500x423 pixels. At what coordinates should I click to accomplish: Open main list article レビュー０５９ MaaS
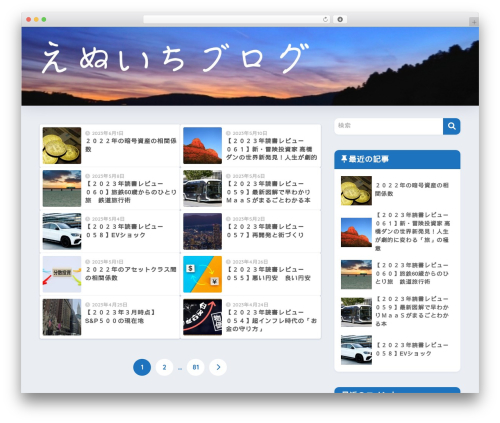pos(269,192)
